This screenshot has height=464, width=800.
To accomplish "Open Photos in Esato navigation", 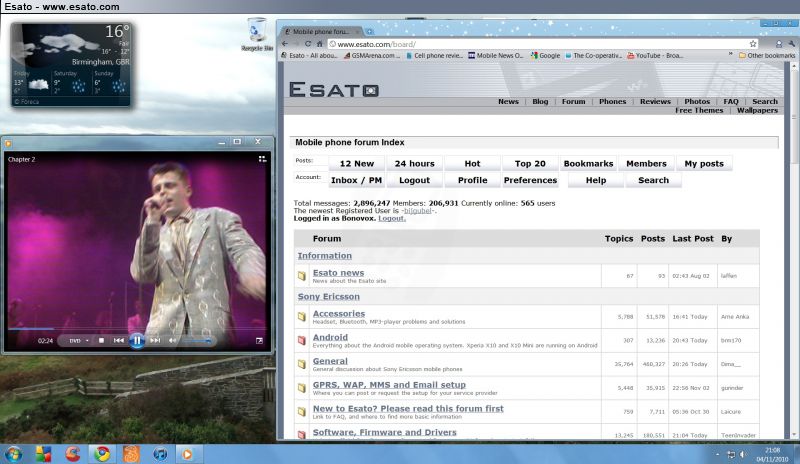I will pos(697,102).
